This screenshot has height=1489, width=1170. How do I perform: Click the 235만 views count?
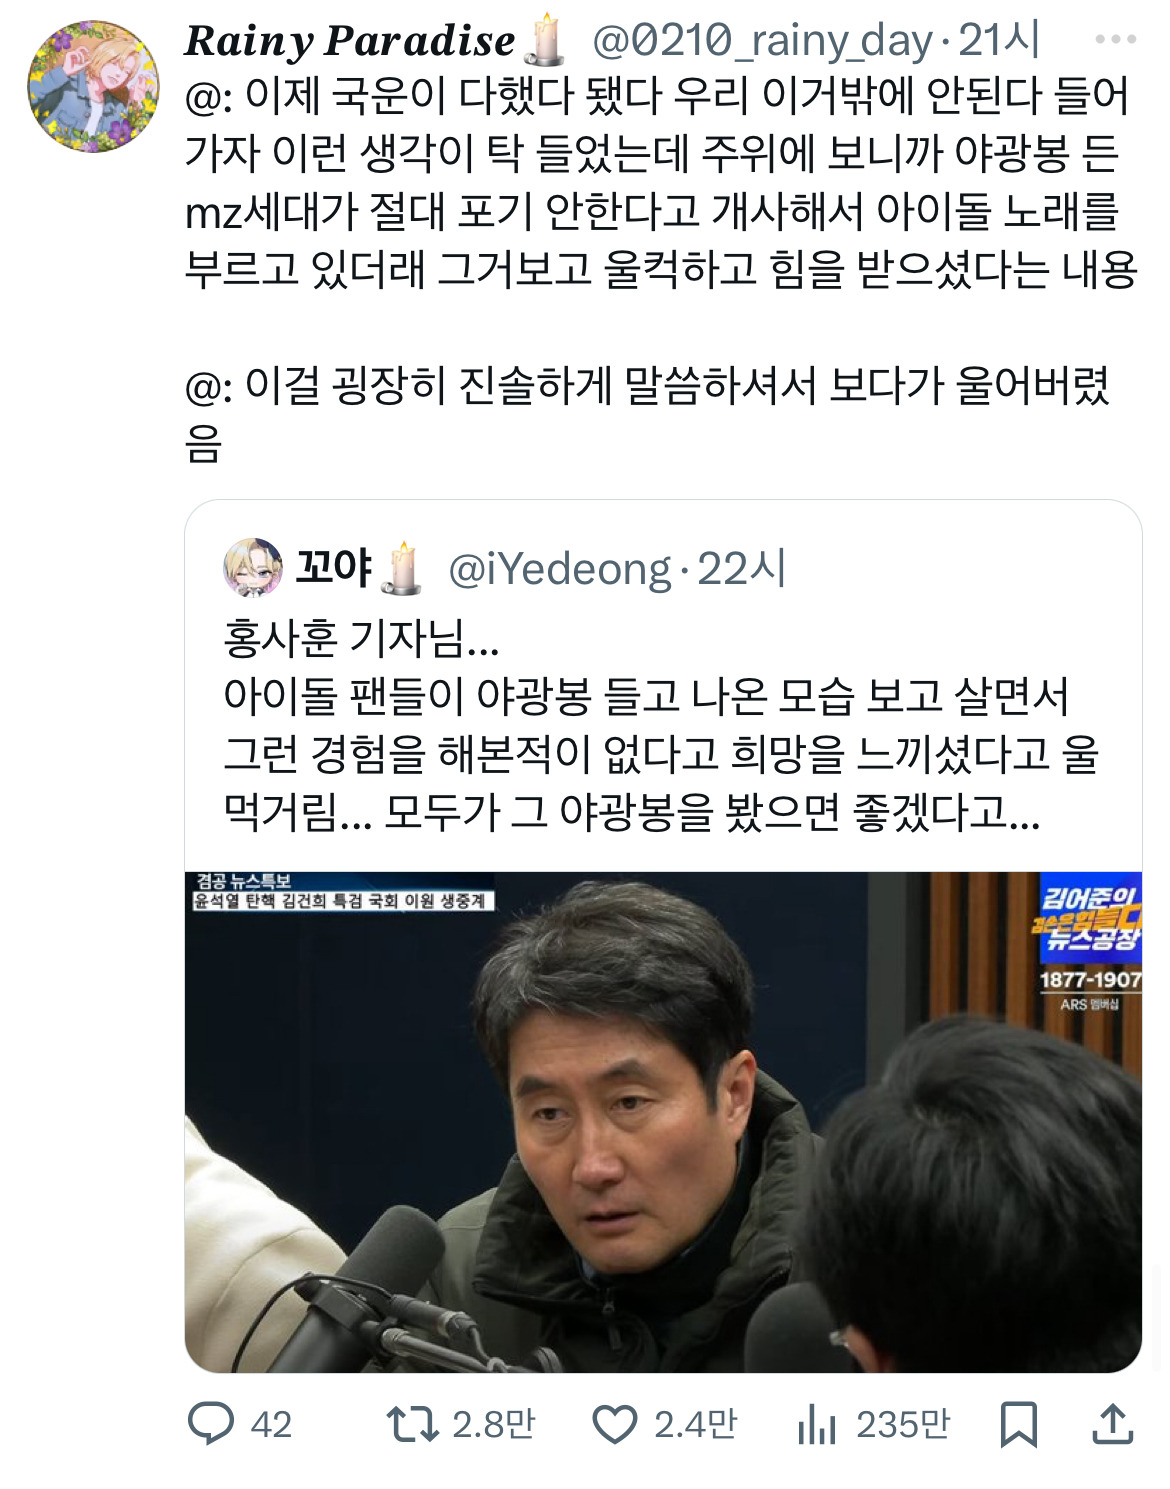(x=903, y=1424)
